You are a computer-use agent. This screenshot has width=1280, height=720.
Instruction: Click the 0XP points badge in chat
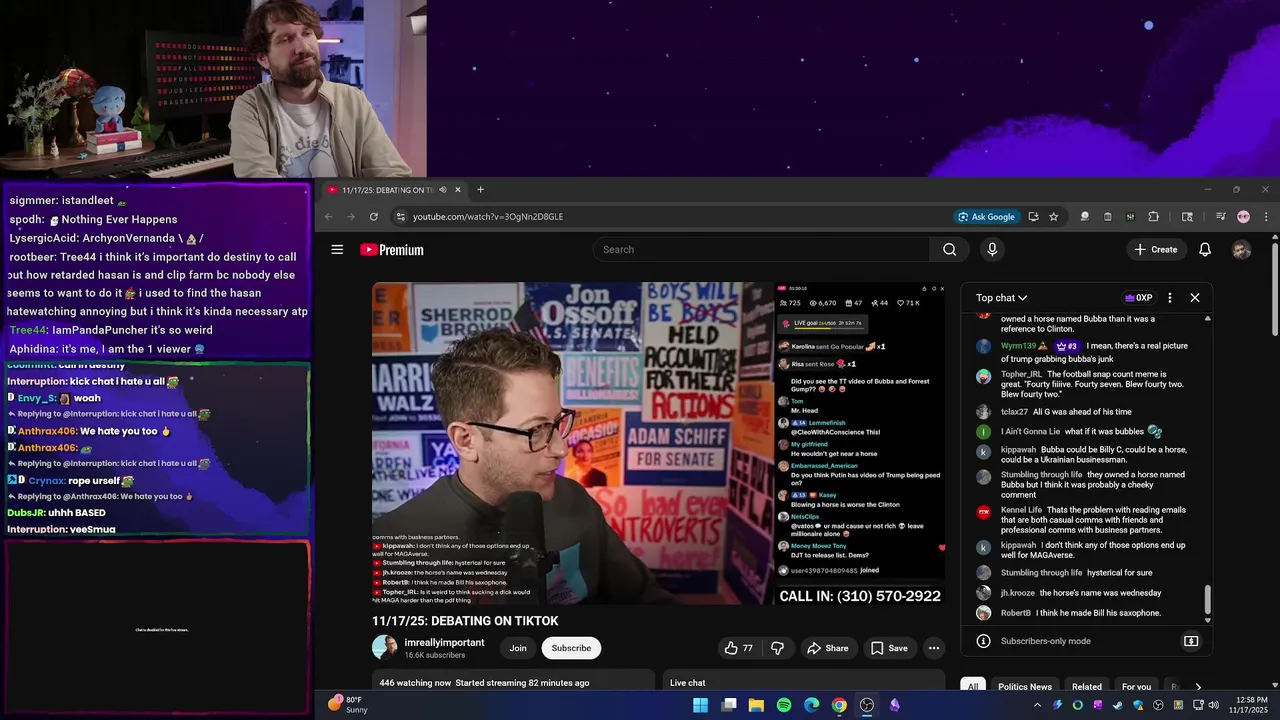1139,298
